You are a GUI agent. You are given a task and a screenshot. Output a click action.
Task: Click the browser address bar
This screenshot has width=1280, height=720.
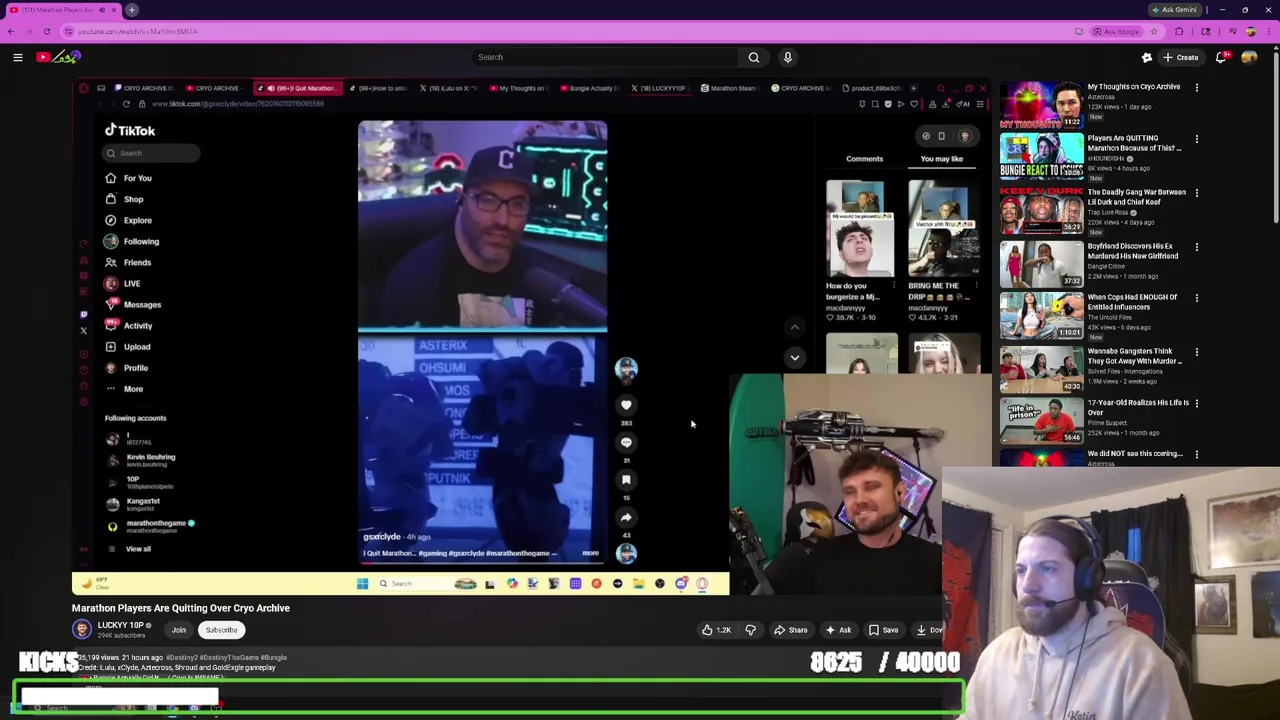point(560,31)
